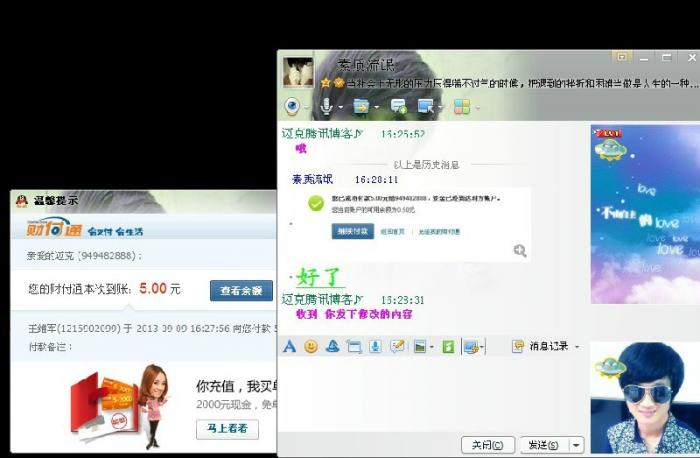Click the contact name 素质流氓 in header
Screen dimensions: 700x458
click(366, 65)
